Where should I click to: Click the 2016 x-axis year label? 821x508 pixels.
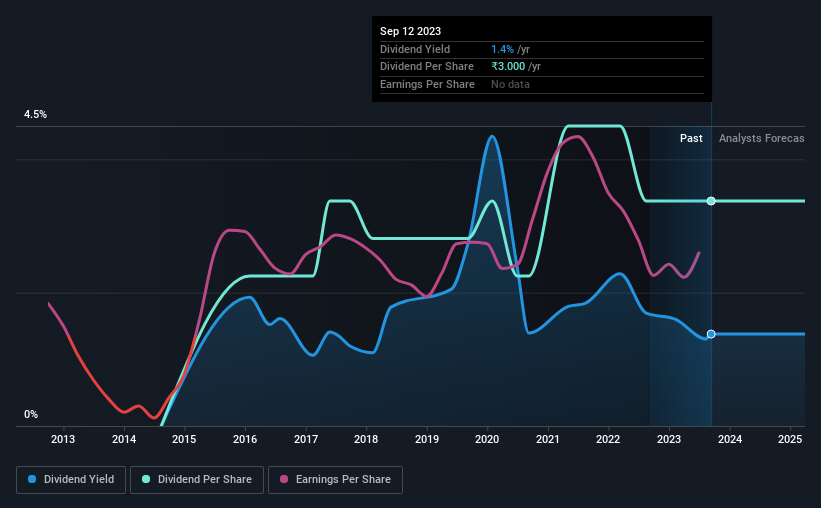[245, 439]
